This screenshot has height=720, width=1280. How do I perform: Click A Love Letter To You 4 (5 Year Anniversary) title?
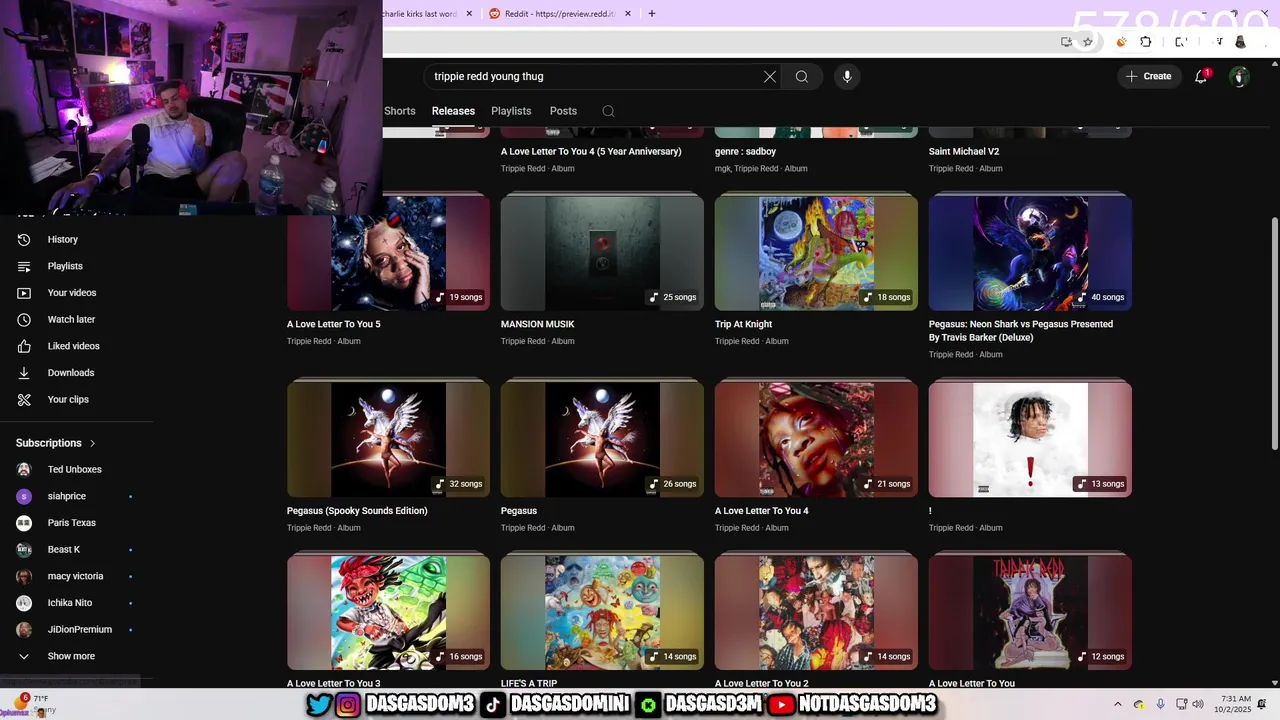coord(591,152)
